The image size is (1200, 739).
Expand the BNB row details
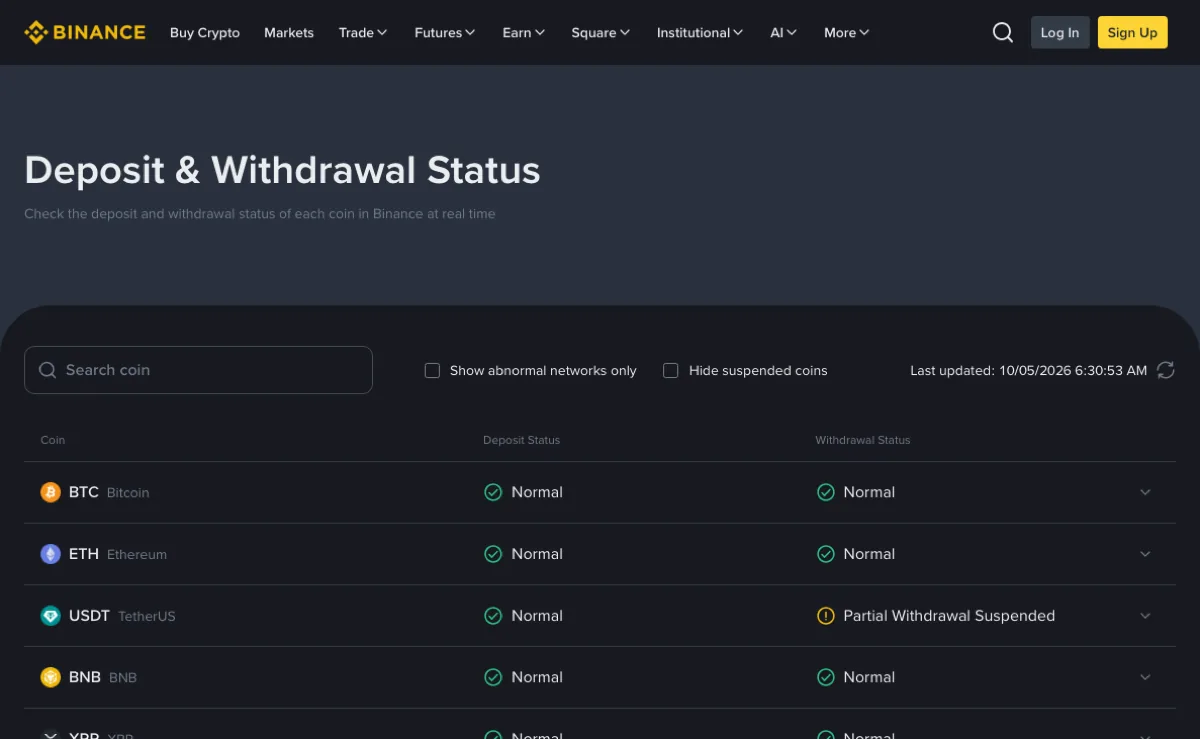(1146, 677)
